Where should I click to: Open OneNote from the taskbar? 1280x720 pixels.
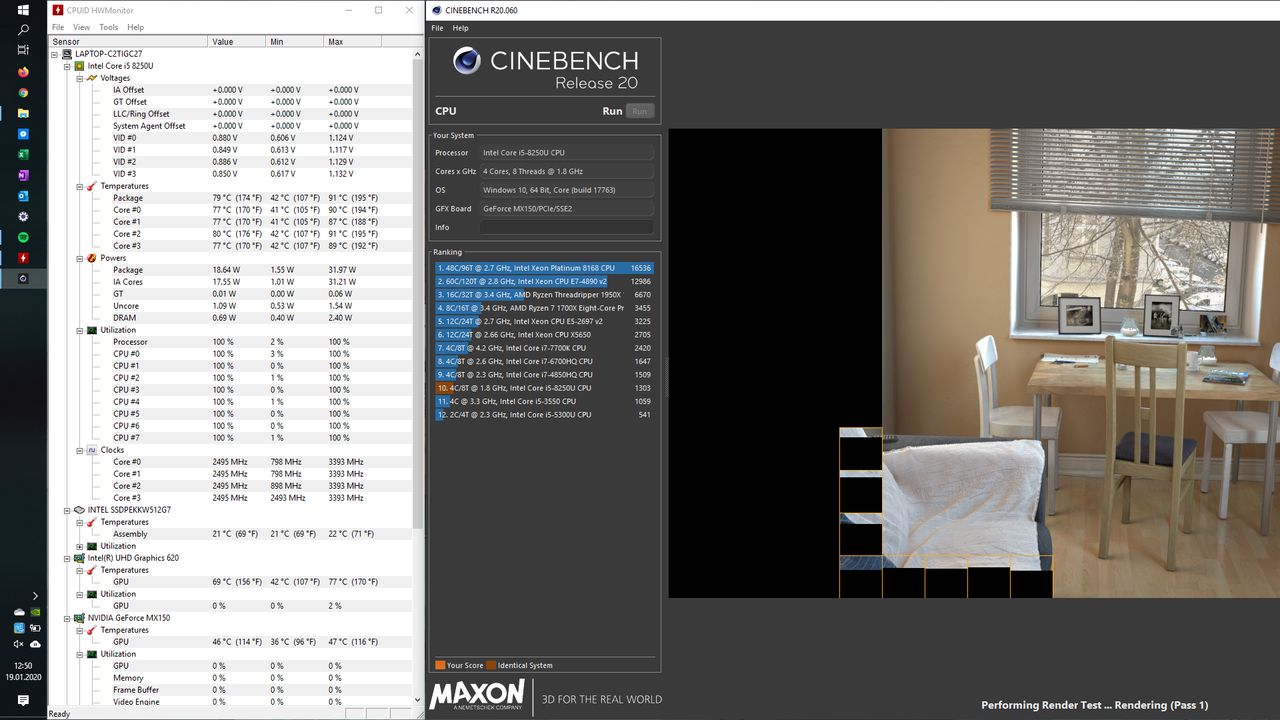pos(23,175)
